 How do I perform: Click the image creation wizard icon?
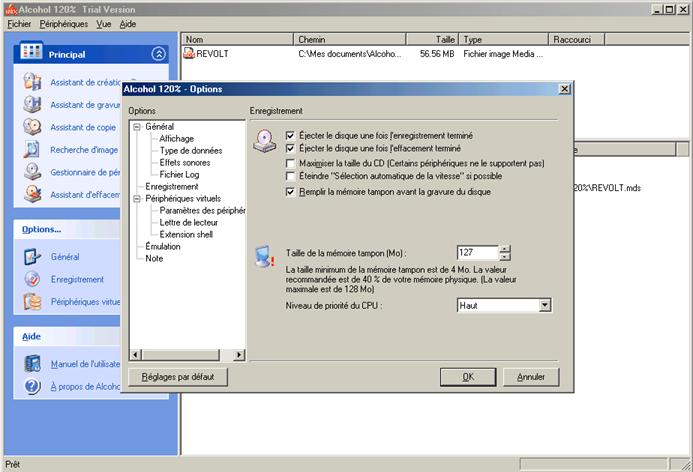pyautogui.click(x=32, y=82)
